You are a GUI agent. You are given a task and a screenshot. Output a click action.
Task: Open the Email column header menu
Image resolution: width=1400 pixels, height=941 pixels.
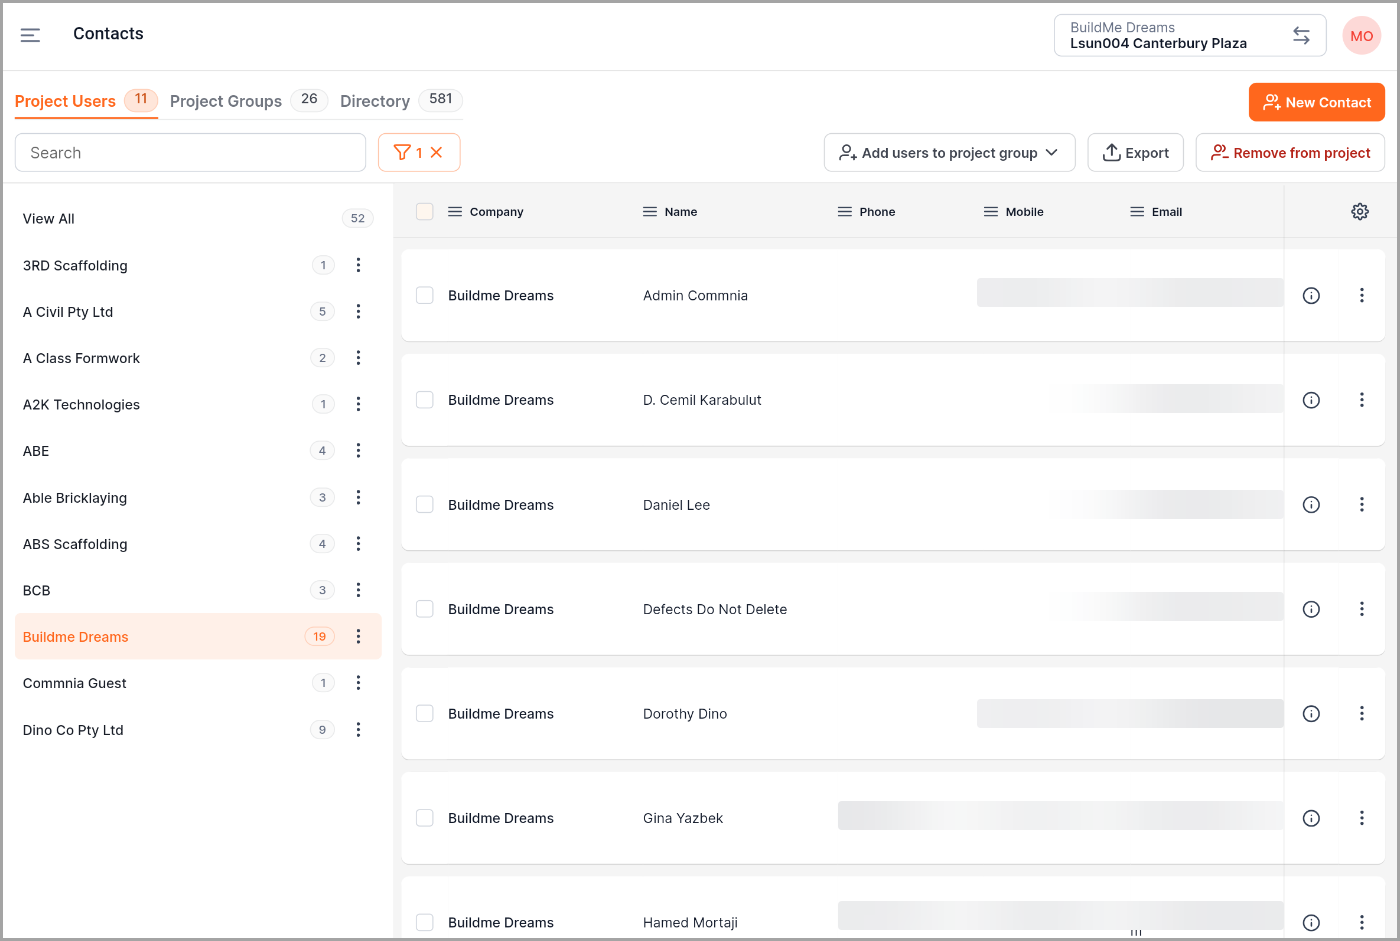coord(1137,212)
